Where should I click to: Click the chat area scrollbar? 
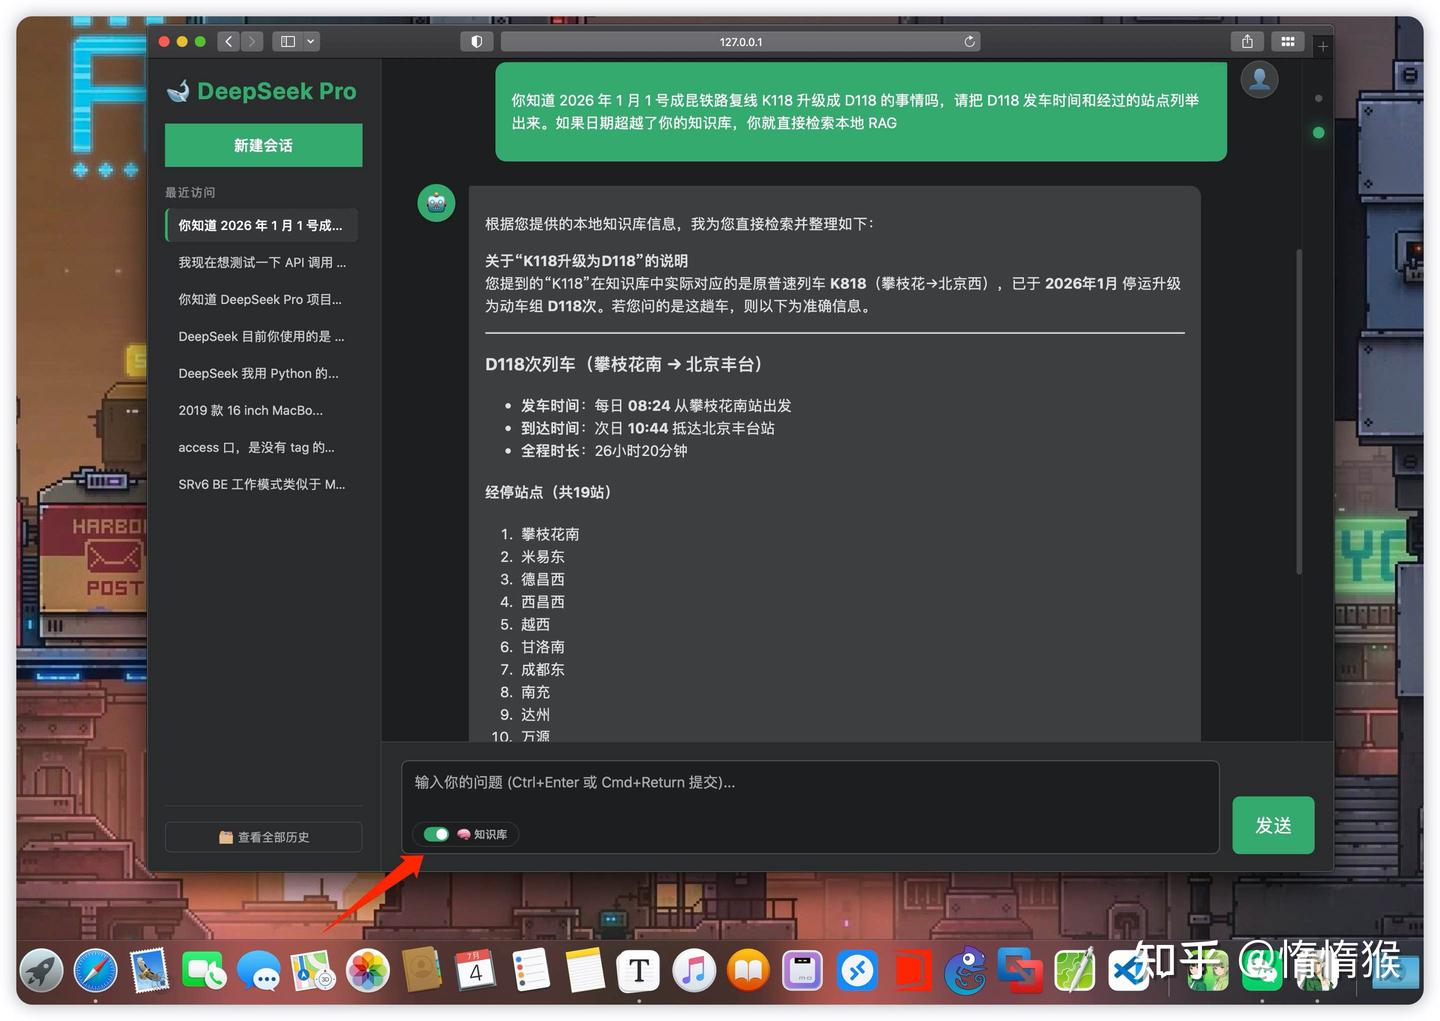click(x=1299, y=410)
